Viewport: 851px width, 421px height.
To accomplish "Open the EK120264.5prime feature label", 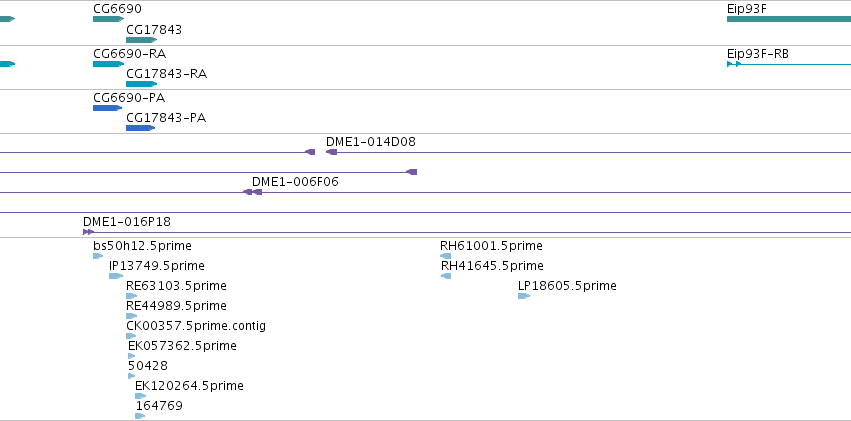I will coord(189,386).
